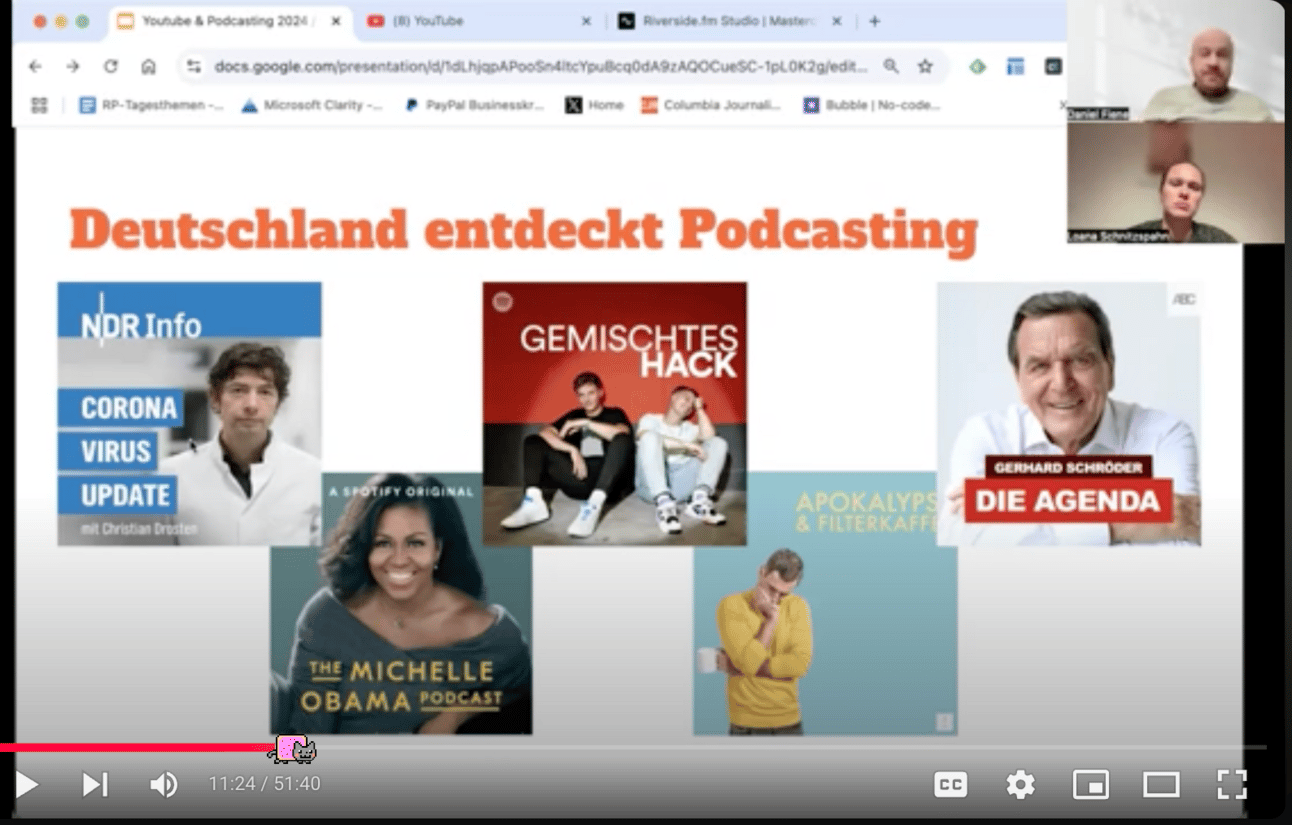Toggle theater mode view
Screen dimensions: 1292x825
pos(1161,785)
